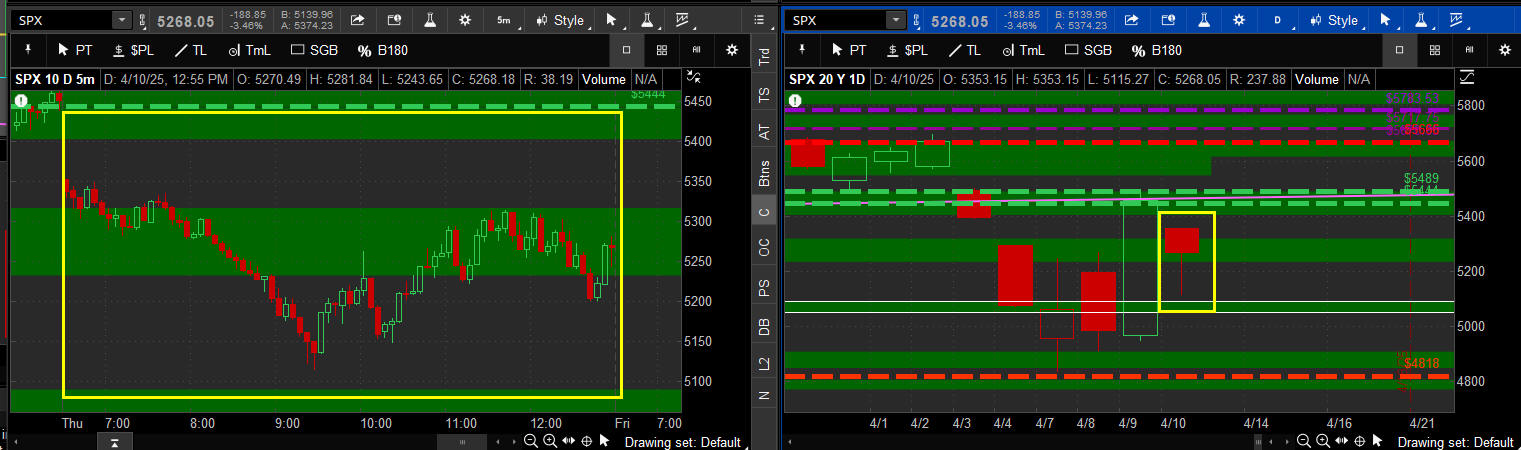Toggle single-chart view button on right chart
The height and width of the screenshot is (450, 1521).
tap(1399, 50)
